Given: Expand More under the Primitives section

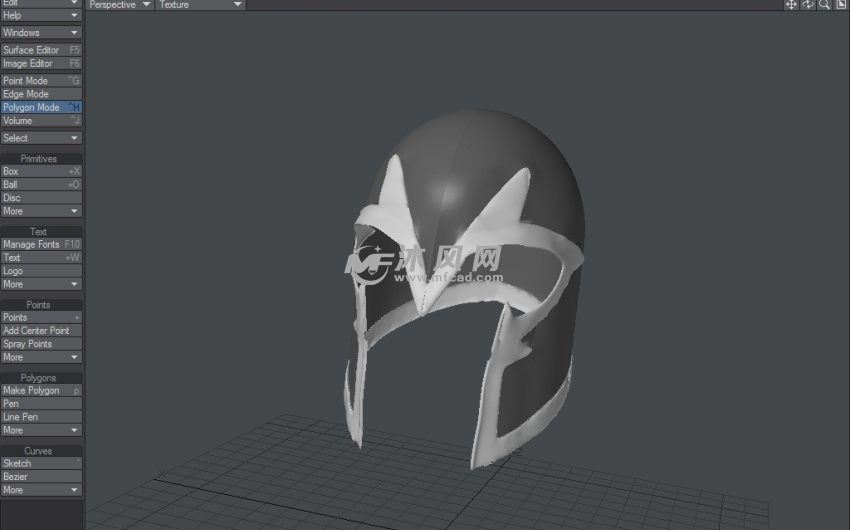Looking at the screenshot, I should tap(41, 211).
